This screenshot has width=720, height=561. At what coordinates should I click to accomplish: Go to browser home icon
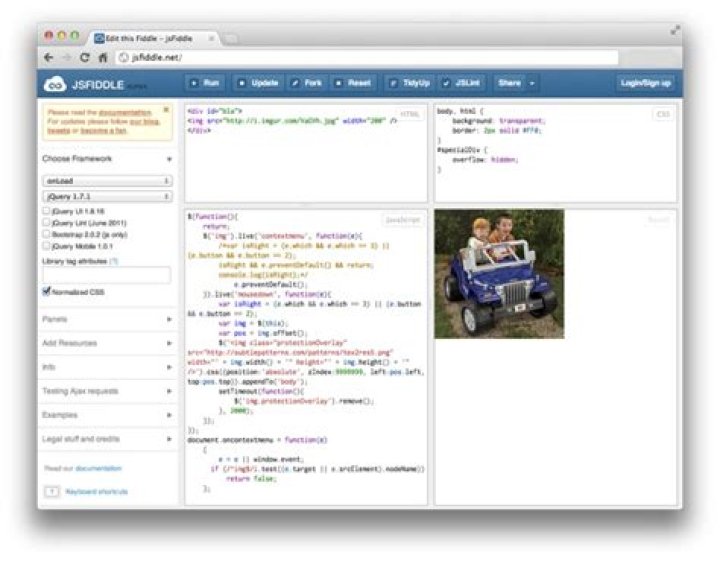click(x=103, y=57)
